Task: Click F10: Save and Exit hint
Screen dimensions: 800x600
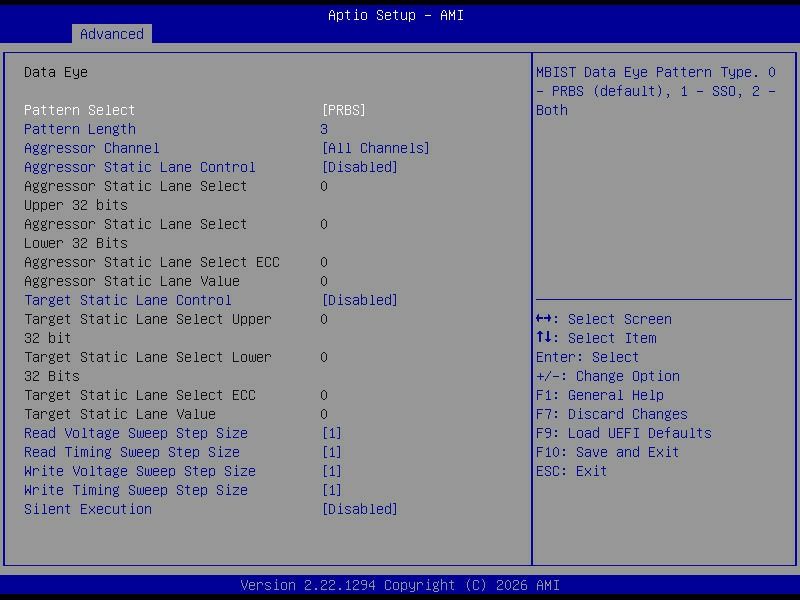Action: coord(607,452)
